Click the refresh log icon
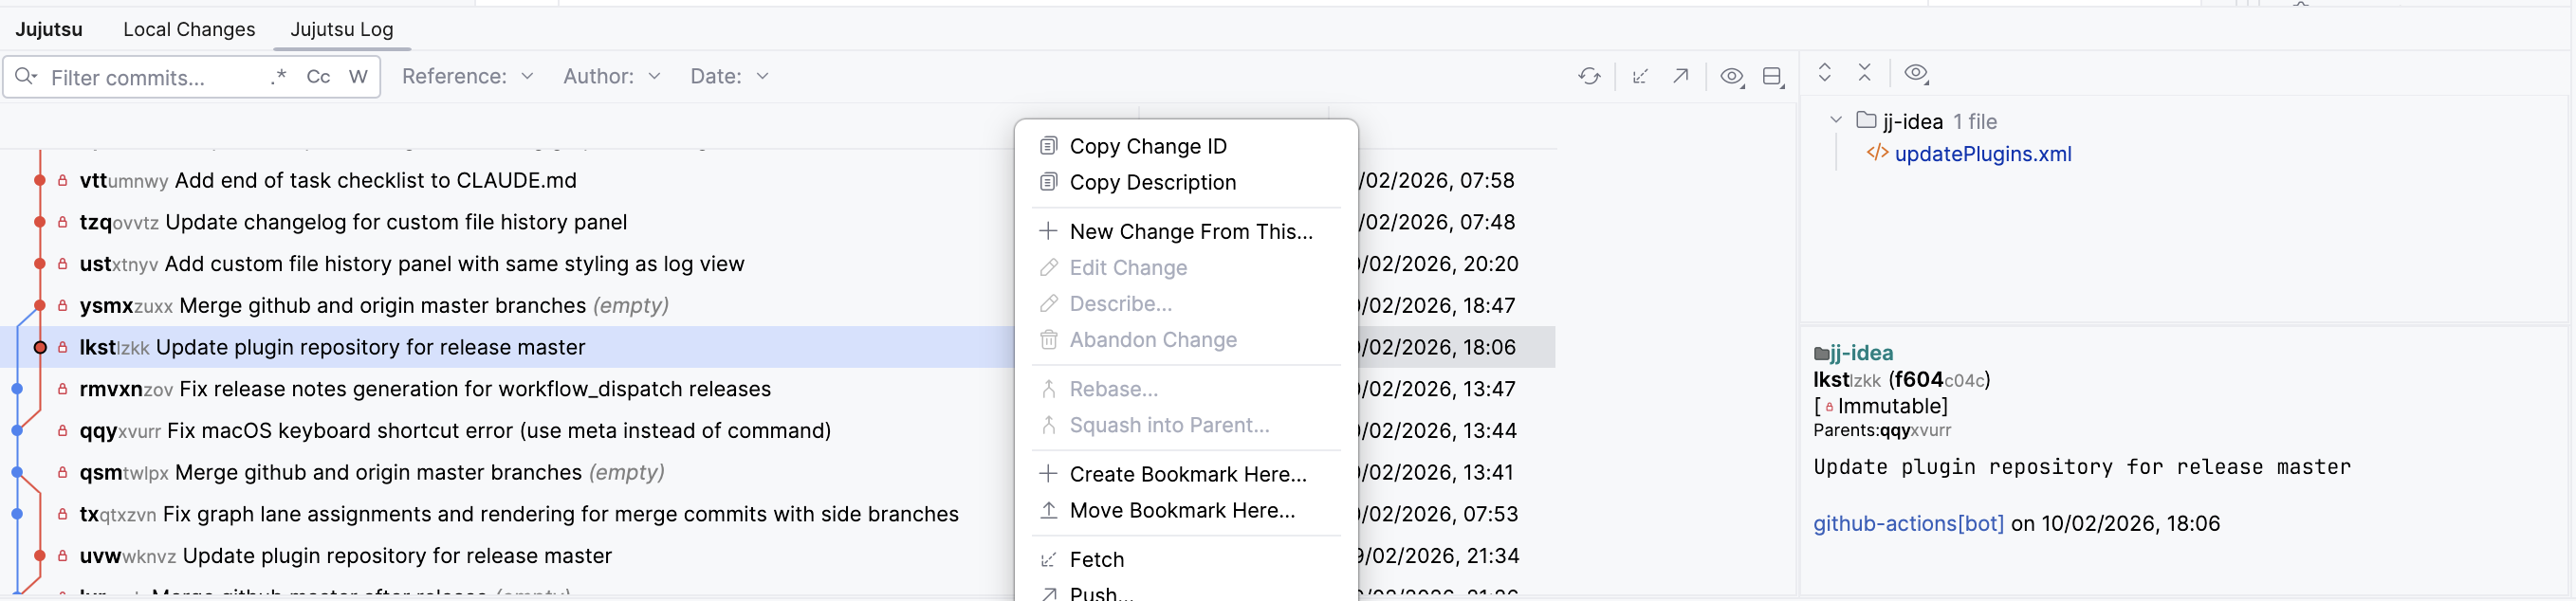This screenshot has width=2576, height=601. 1589,76
